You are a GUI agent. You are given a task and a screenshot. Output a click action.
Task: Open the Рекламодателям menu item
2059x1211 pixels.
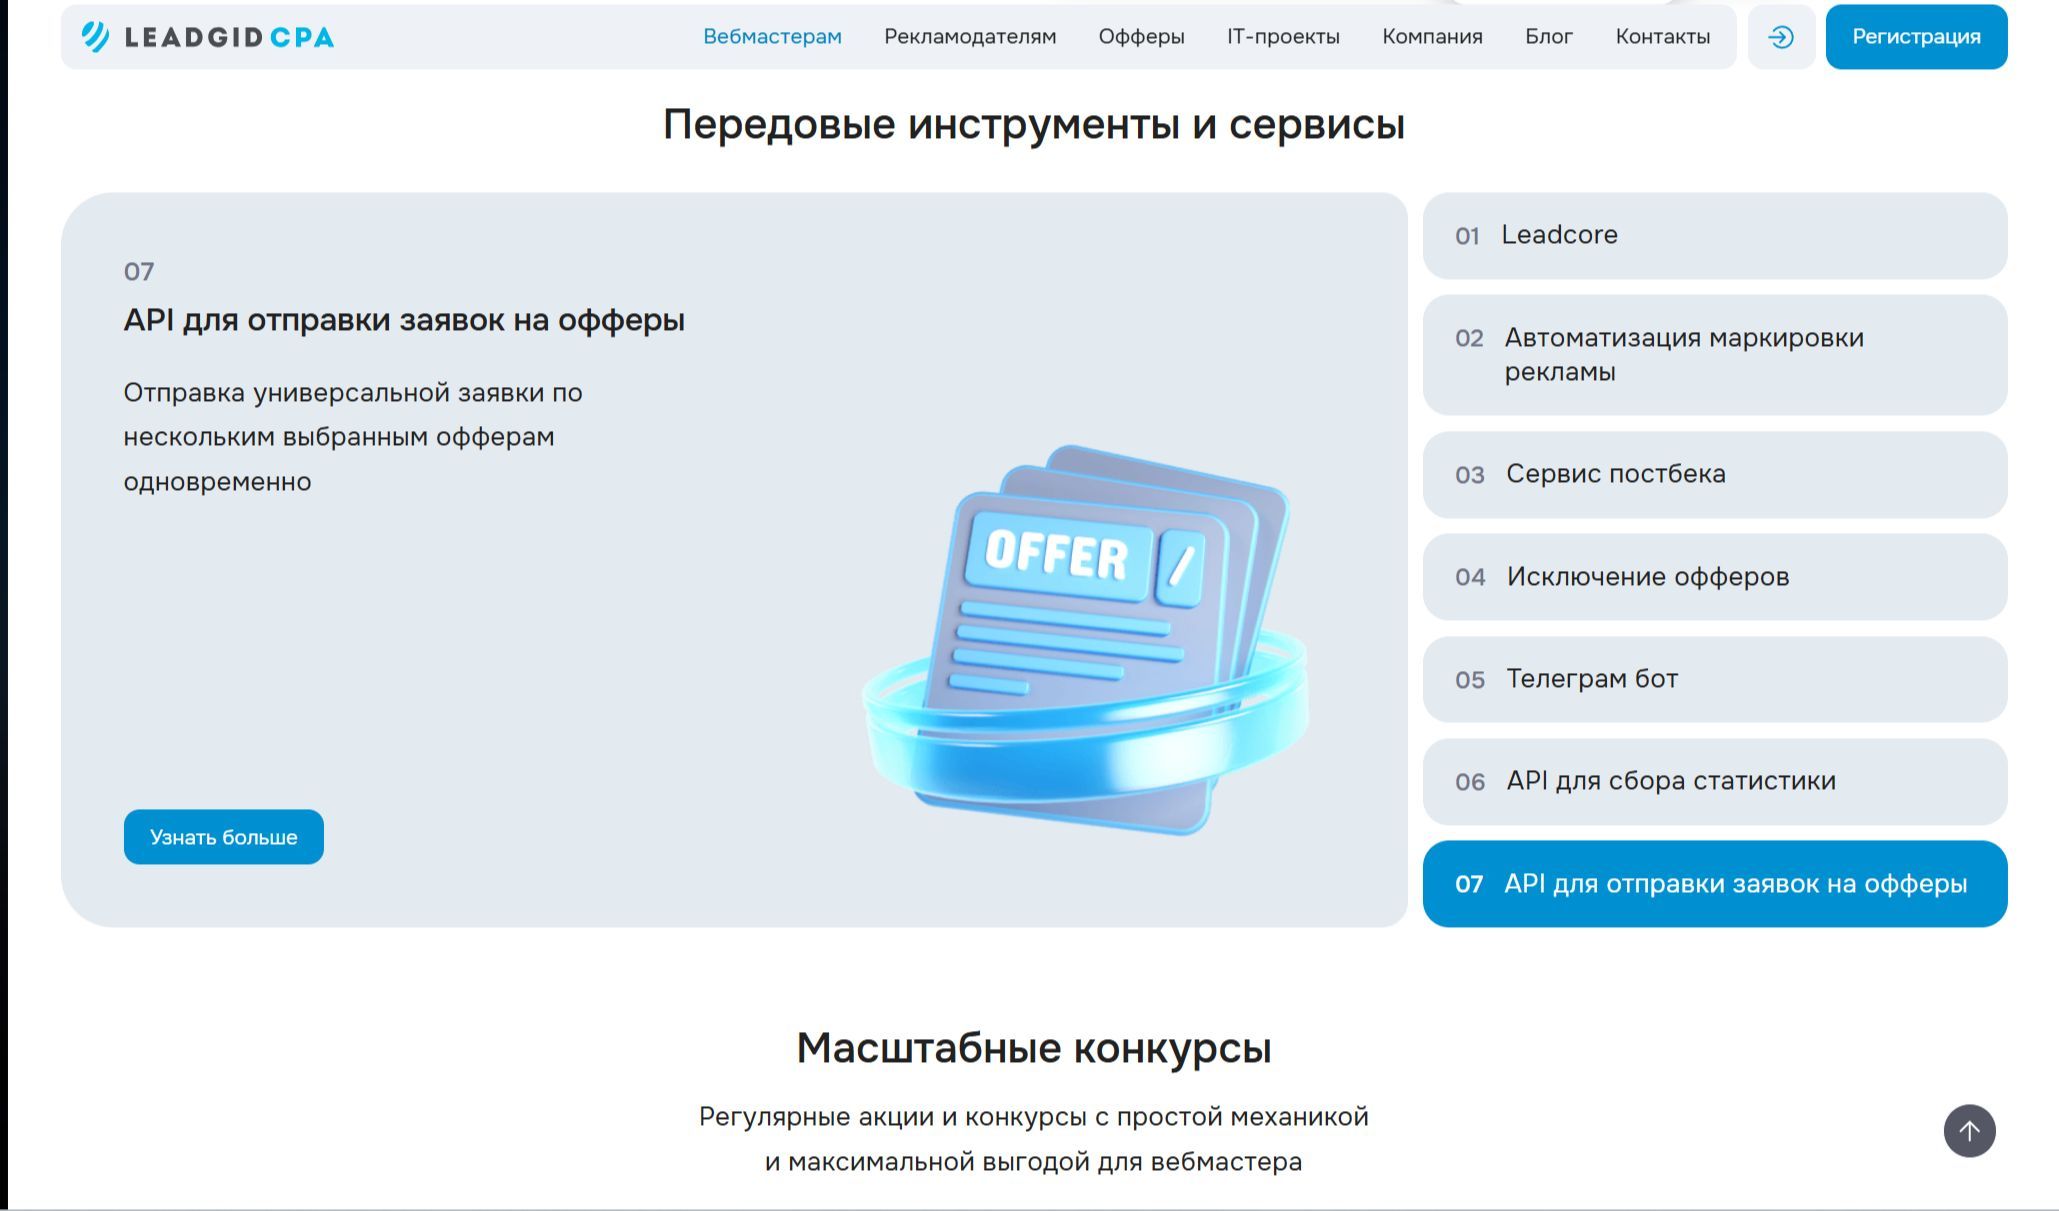click(x=969, y=37)
